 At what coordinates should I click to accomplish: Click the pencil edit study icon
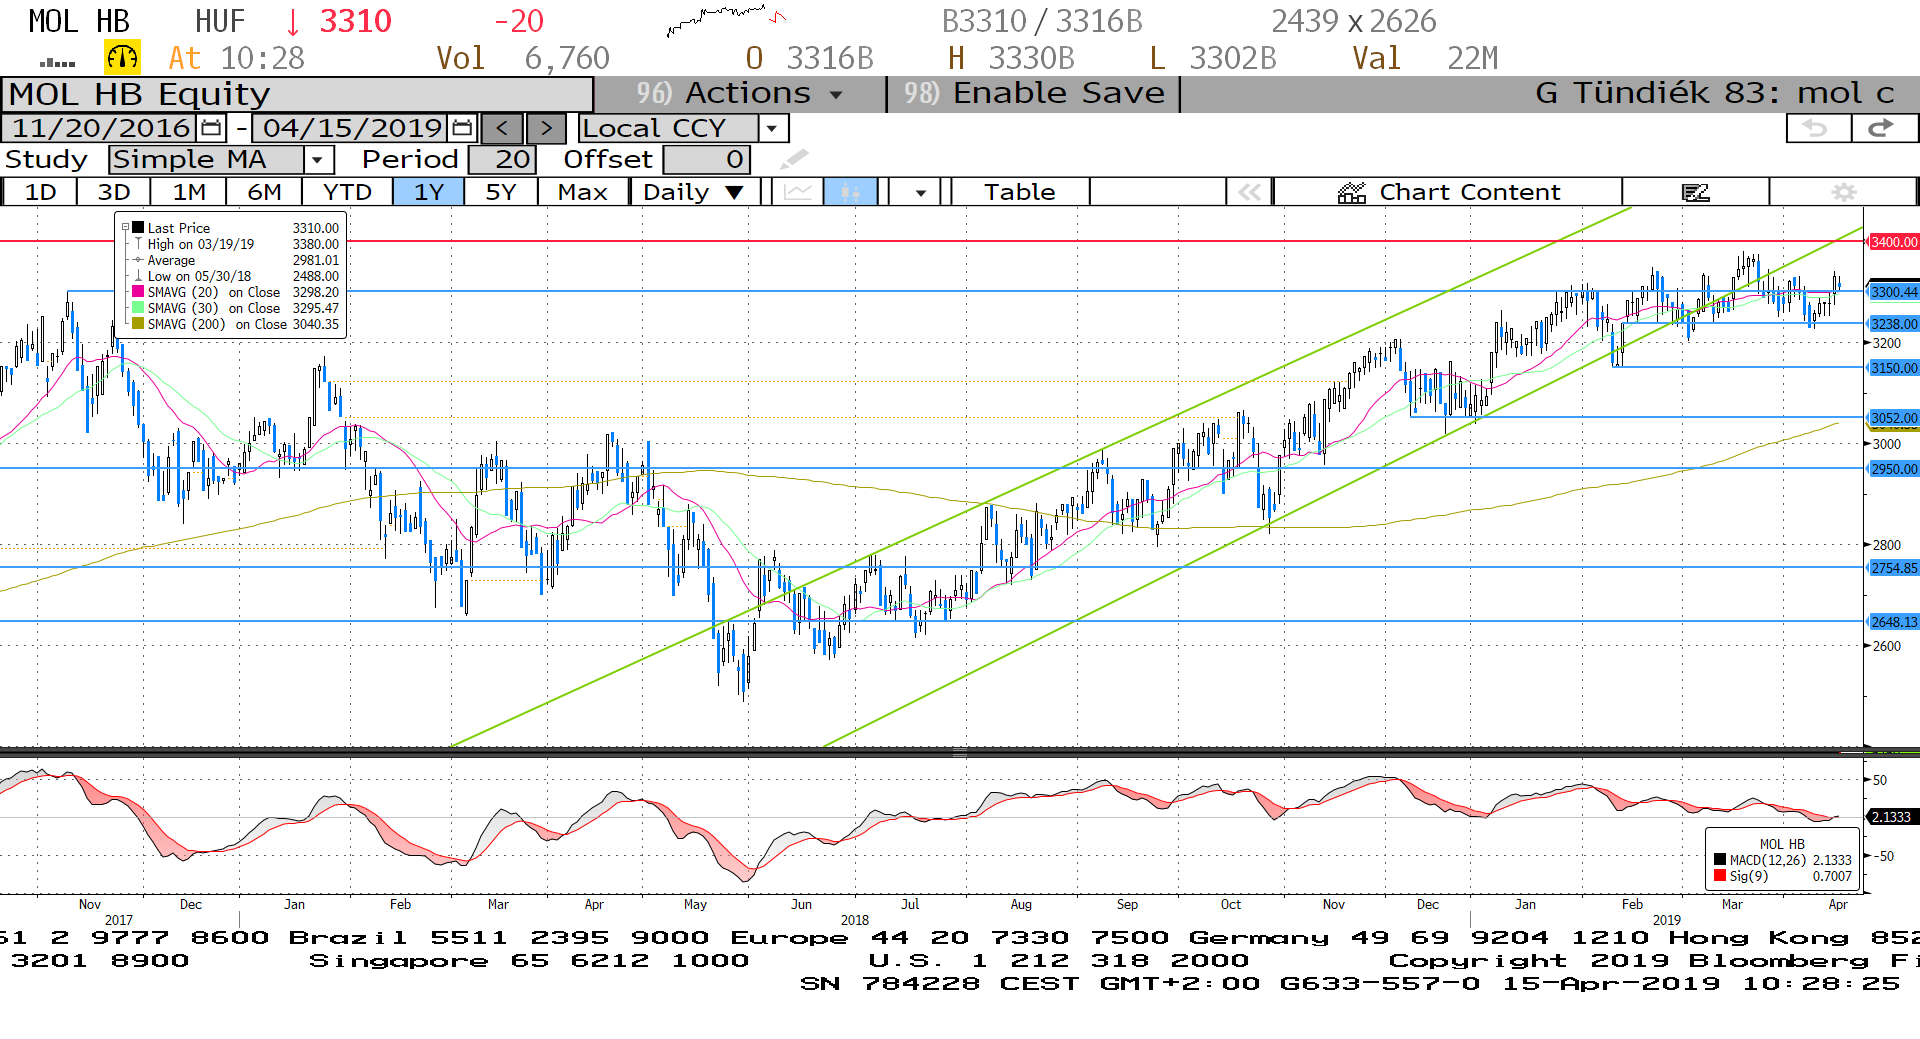pos(794,159)
